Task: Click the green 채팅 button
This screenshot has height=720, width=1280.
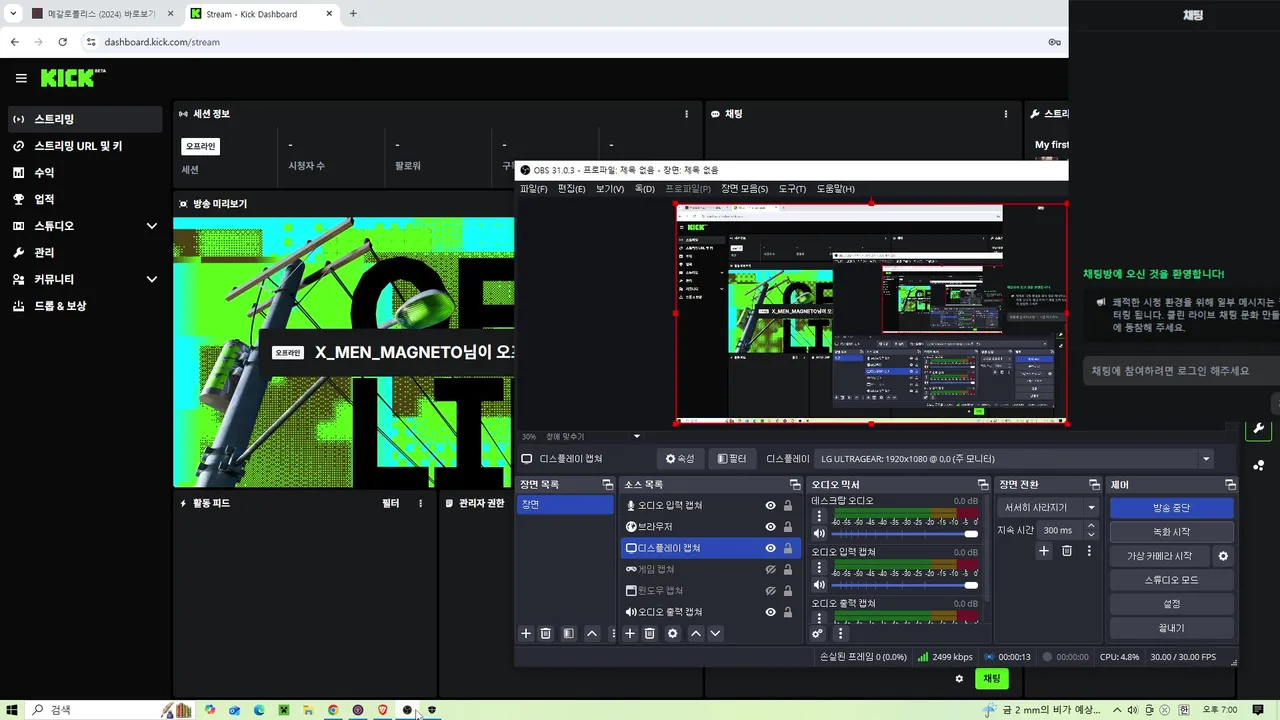Action: click(x=992, y=679)
